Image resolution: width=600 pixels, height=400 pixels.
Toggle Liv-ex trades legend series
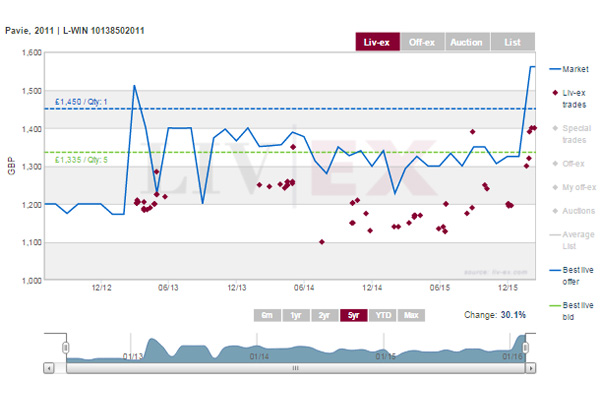click(x=569, y=99)
